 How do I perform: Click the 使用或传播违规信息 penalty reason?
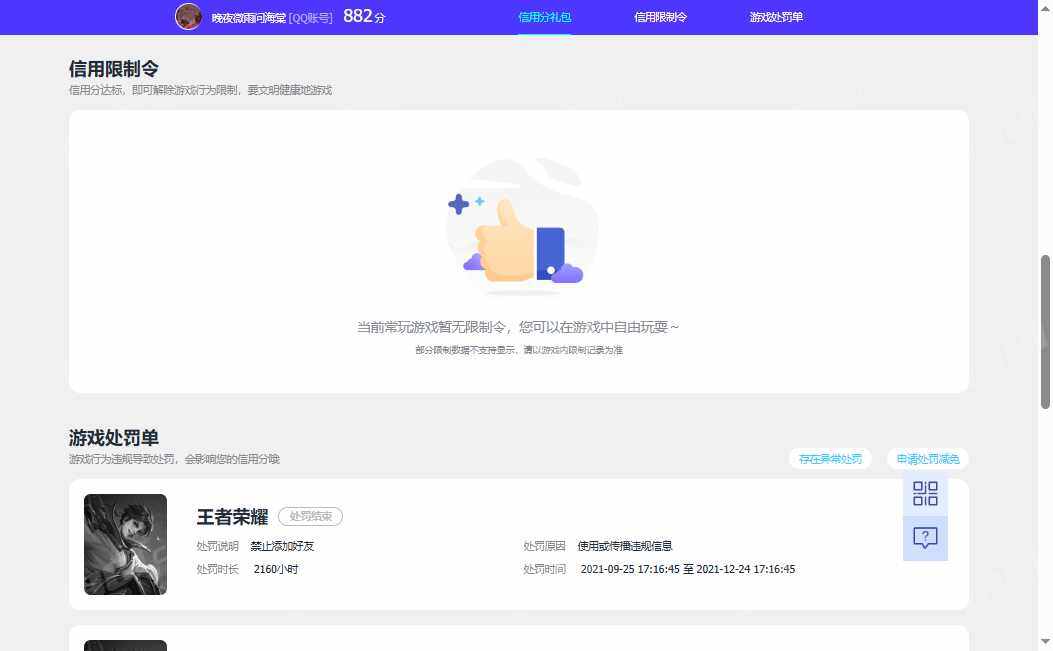click(x=625, y=546)
